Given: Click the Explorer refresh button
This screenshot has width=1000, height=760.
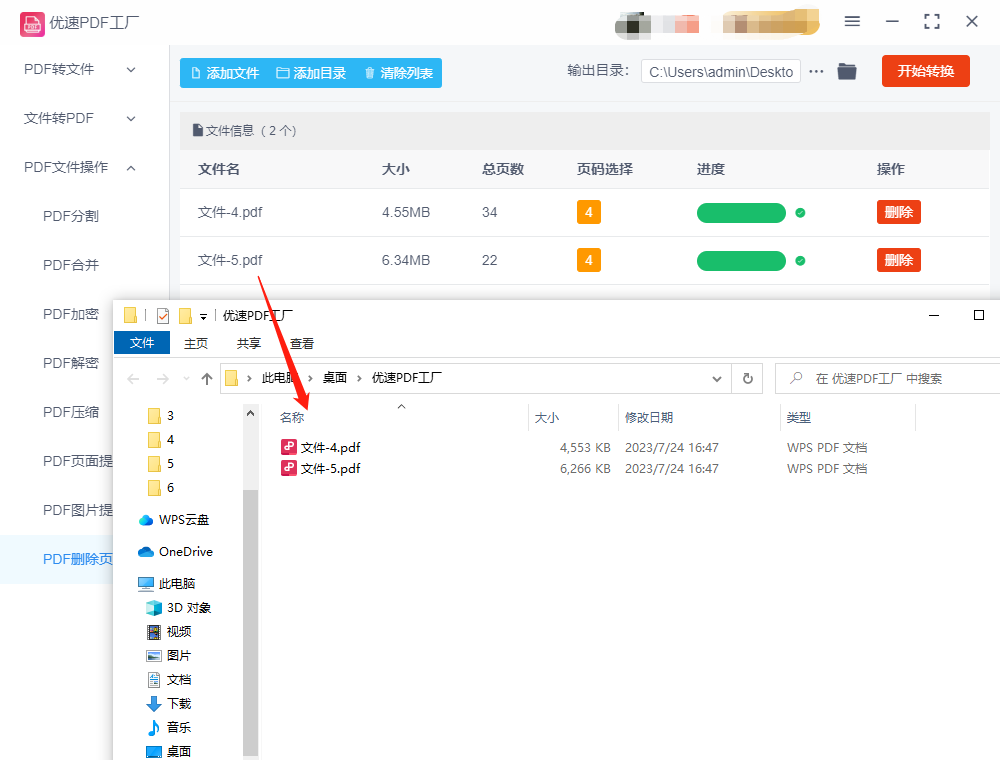Looking at the screenshot, I should click(747, 379).
